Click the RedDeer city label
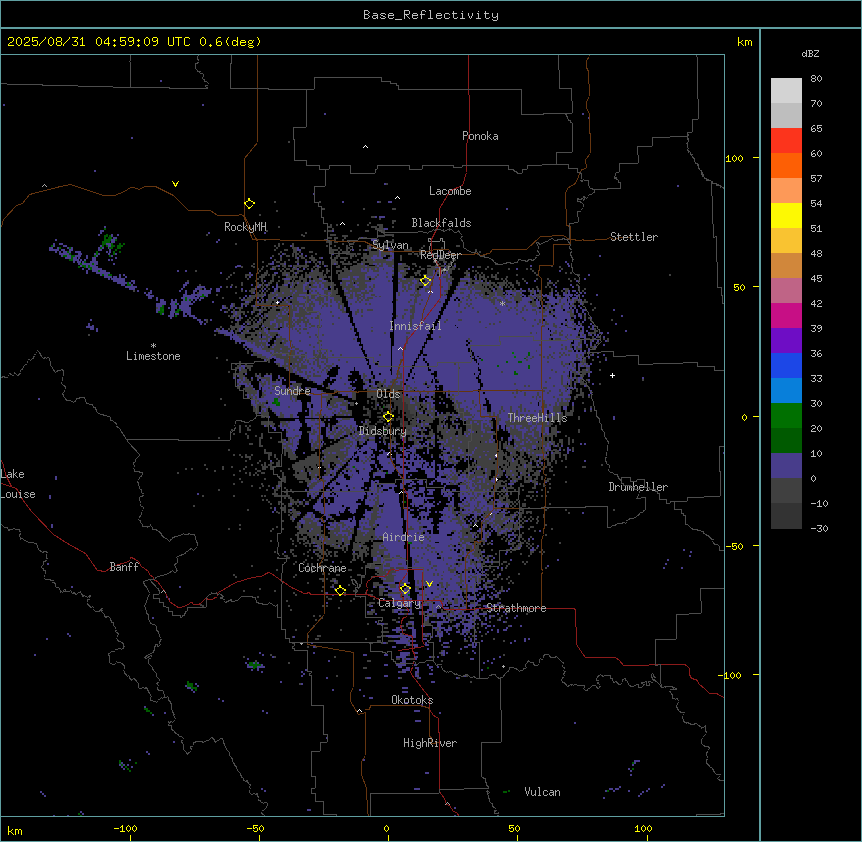 [x=440, y=255]
